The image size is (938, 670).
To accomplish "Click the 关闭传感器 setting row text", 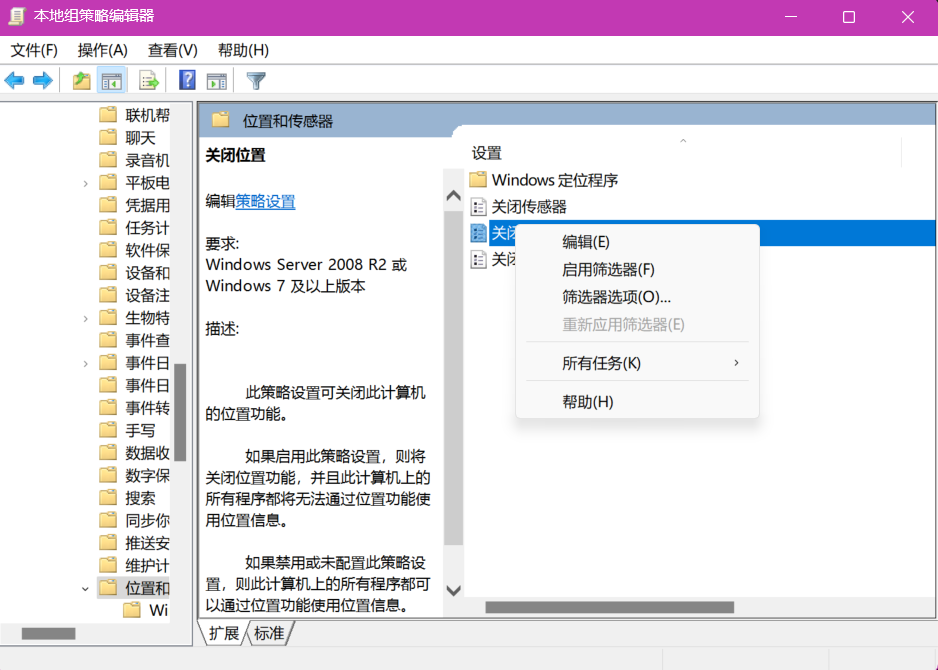I will (529, 207).
